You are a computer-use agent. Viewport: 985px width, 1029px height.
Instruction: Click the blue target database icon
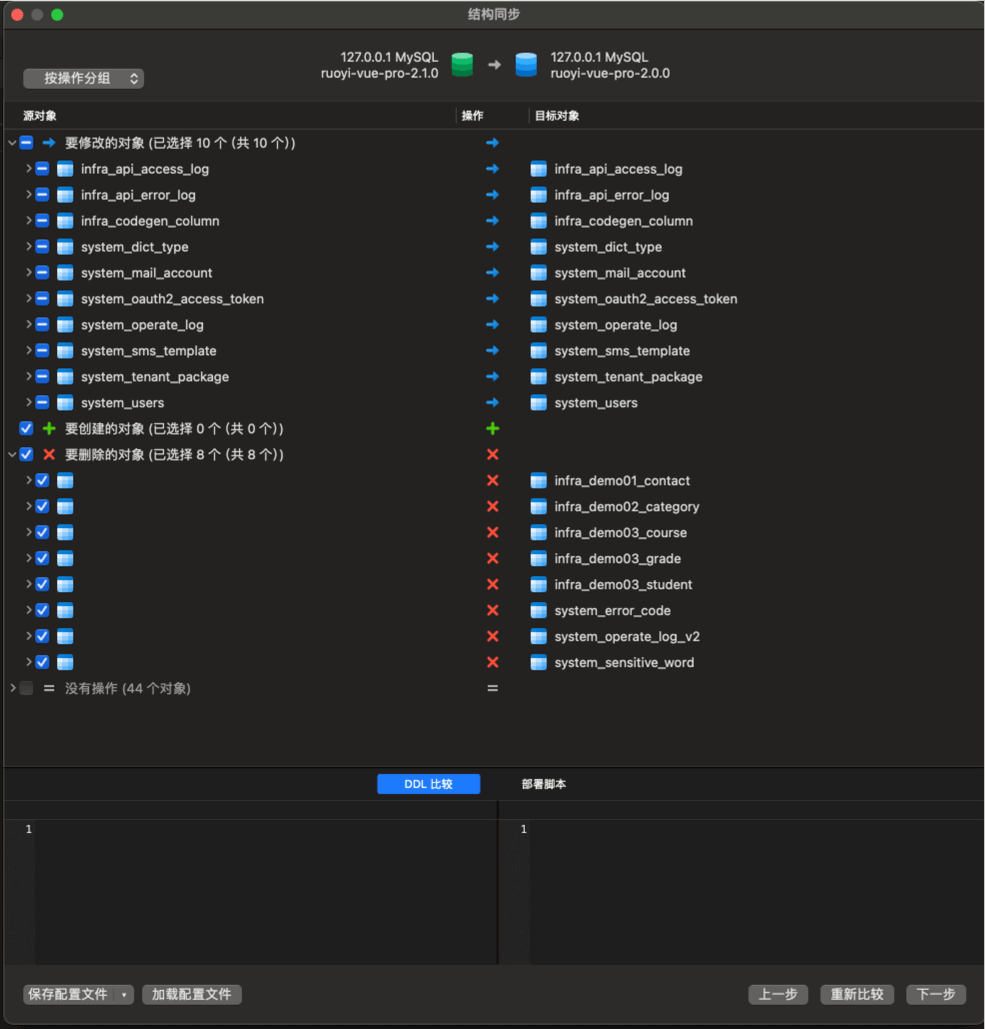point(526,65)
